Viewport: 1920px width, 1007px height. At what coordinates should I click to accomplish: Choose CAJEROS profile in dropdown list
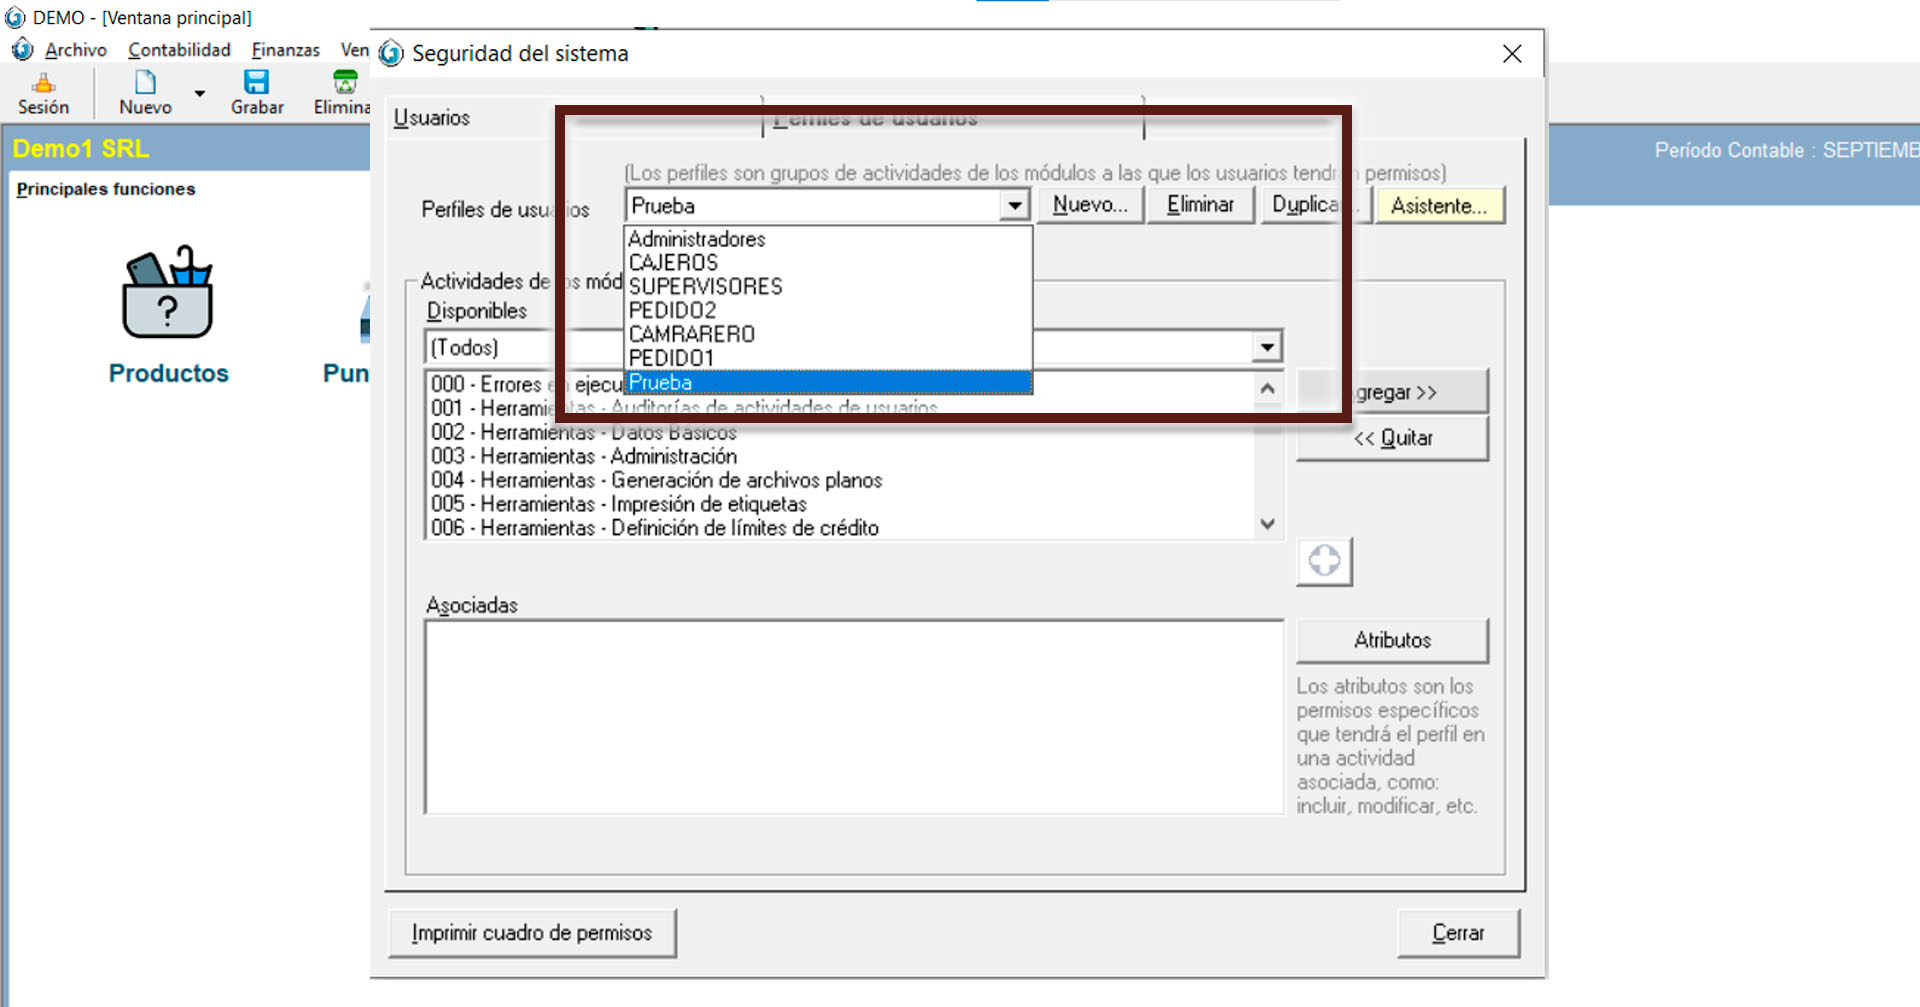[673, 263]
